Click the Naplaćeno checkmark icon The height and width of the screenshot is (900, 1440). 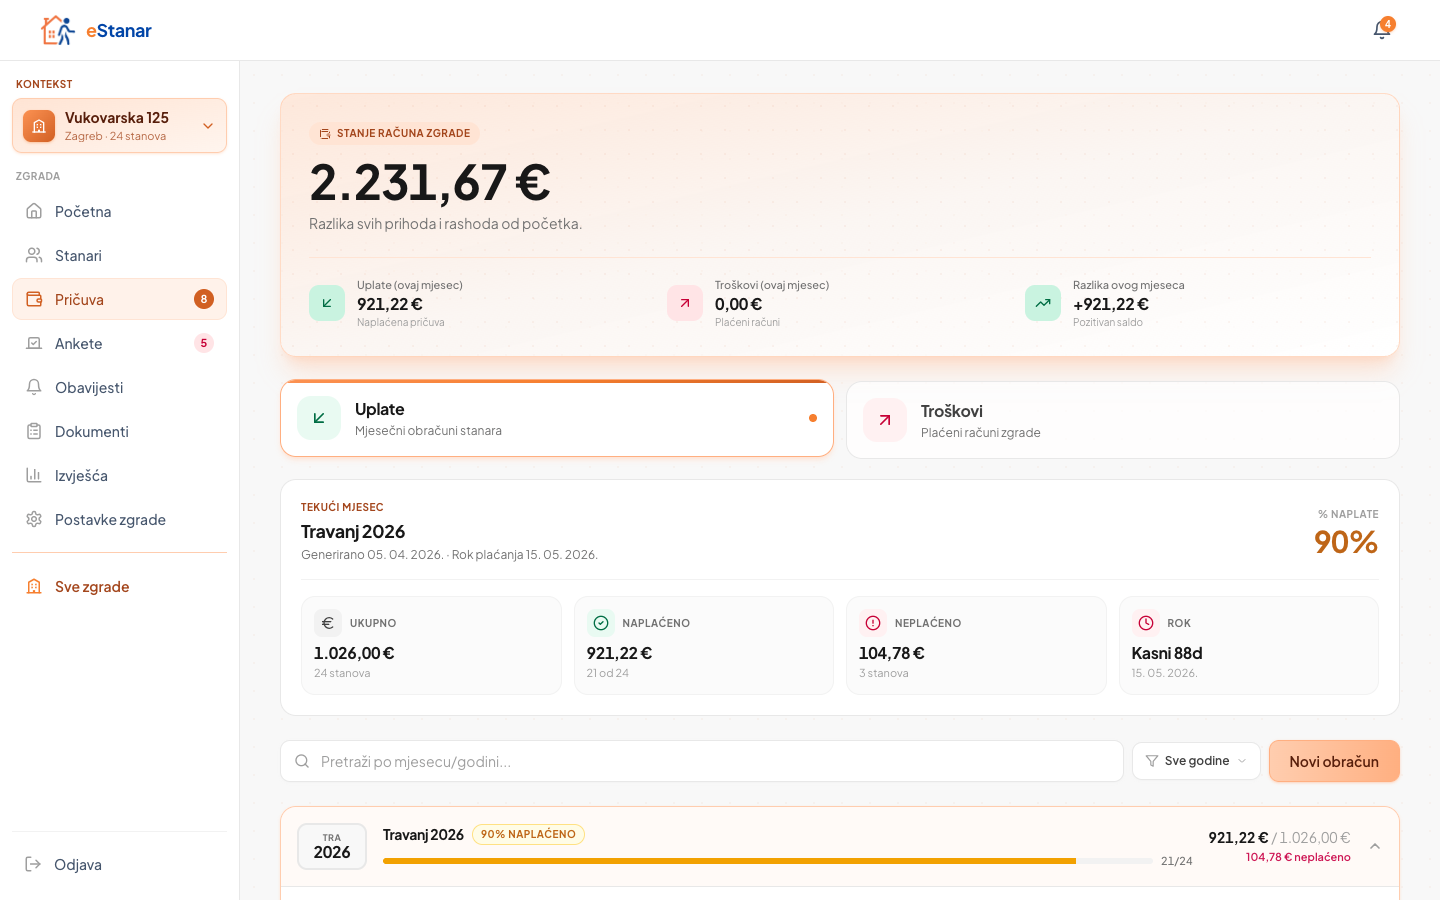pyautogui.click(x=601, y=623)
